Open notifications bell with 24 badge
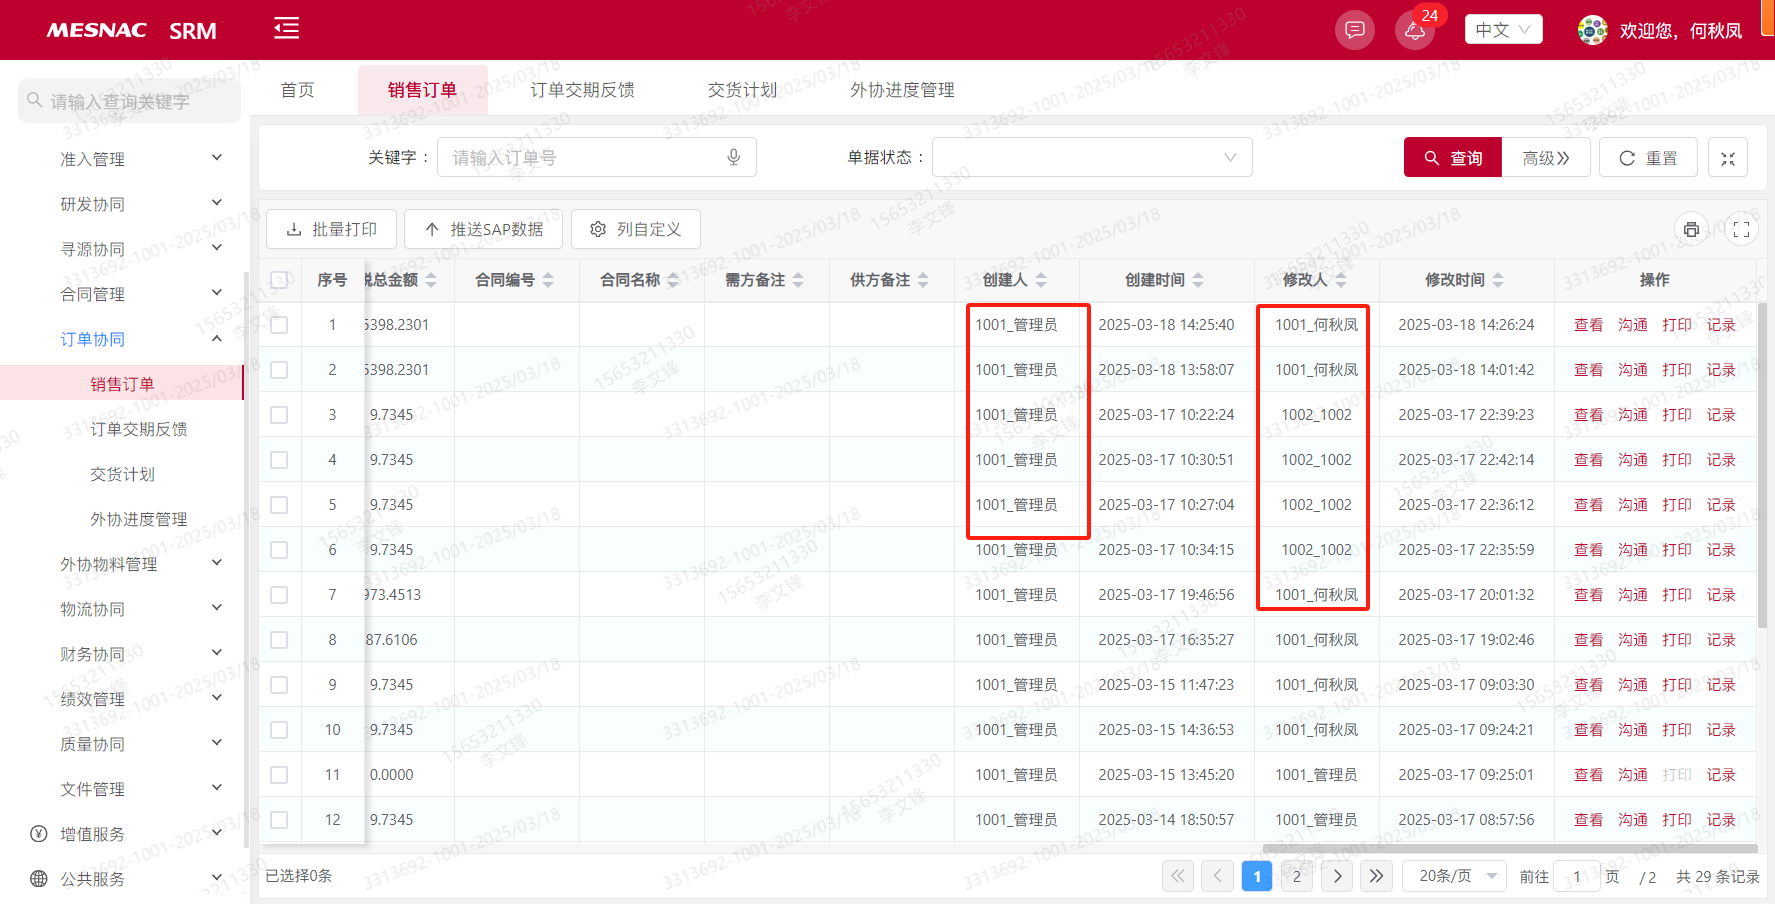Viewport: 1775px width, 904px height. coord(1415,30)
